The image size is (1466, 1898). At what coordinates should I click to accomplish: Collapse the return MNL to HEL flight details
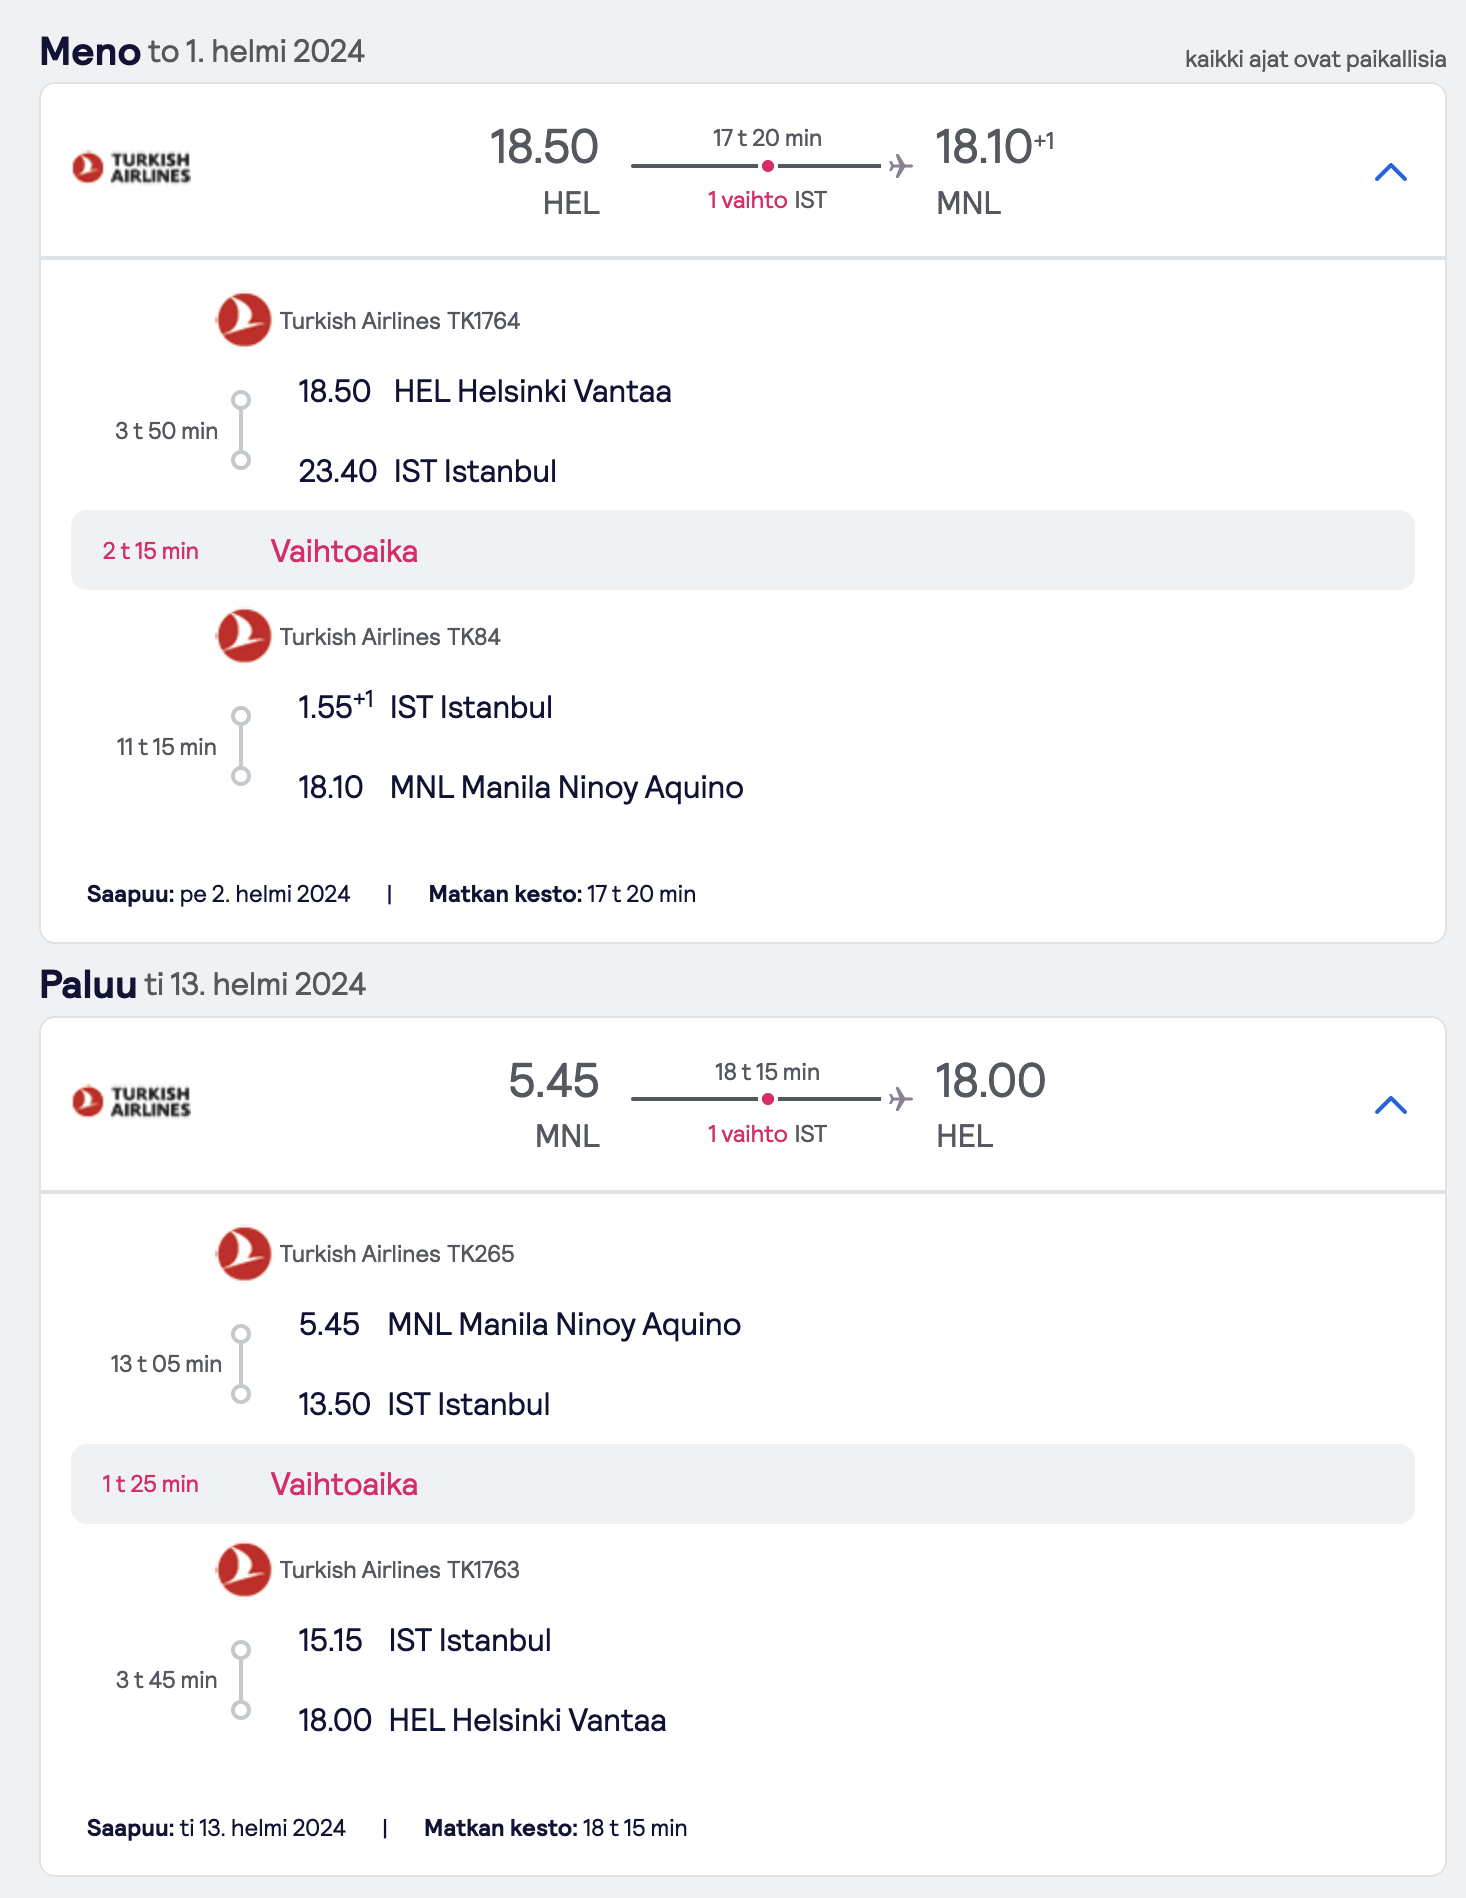tap(1390, 1105)
